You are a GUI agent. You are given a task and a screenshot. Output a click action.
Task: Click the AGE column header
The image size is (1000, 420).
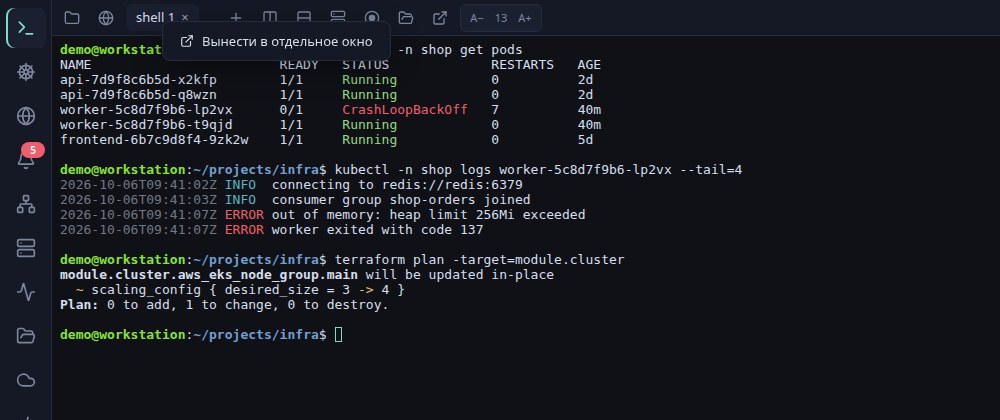[589, 65]
